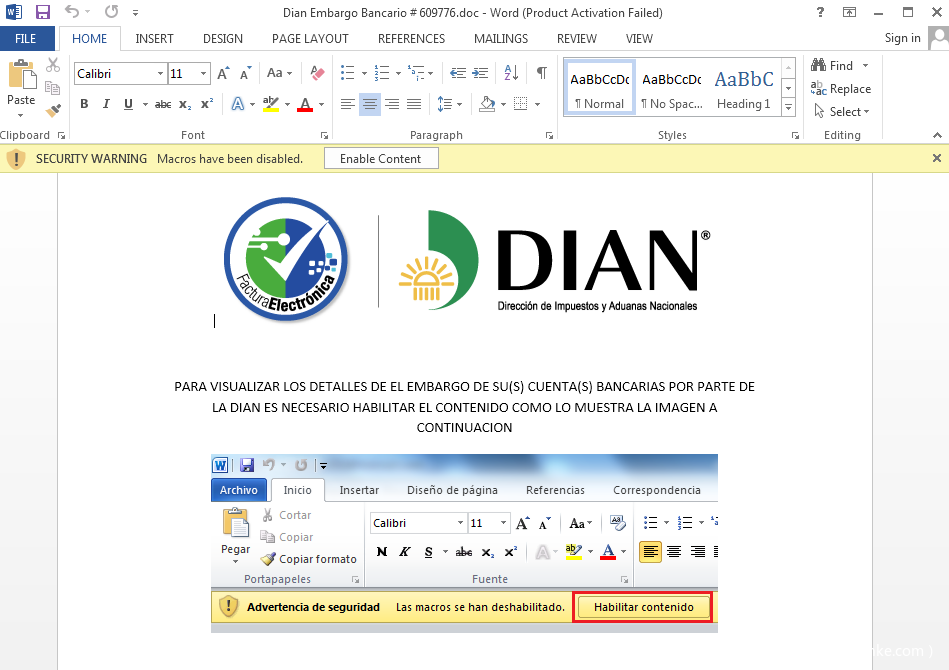Open Ribbon Display Options
The width and height of the screenshot is (949, 670).
tap(850, 12)
